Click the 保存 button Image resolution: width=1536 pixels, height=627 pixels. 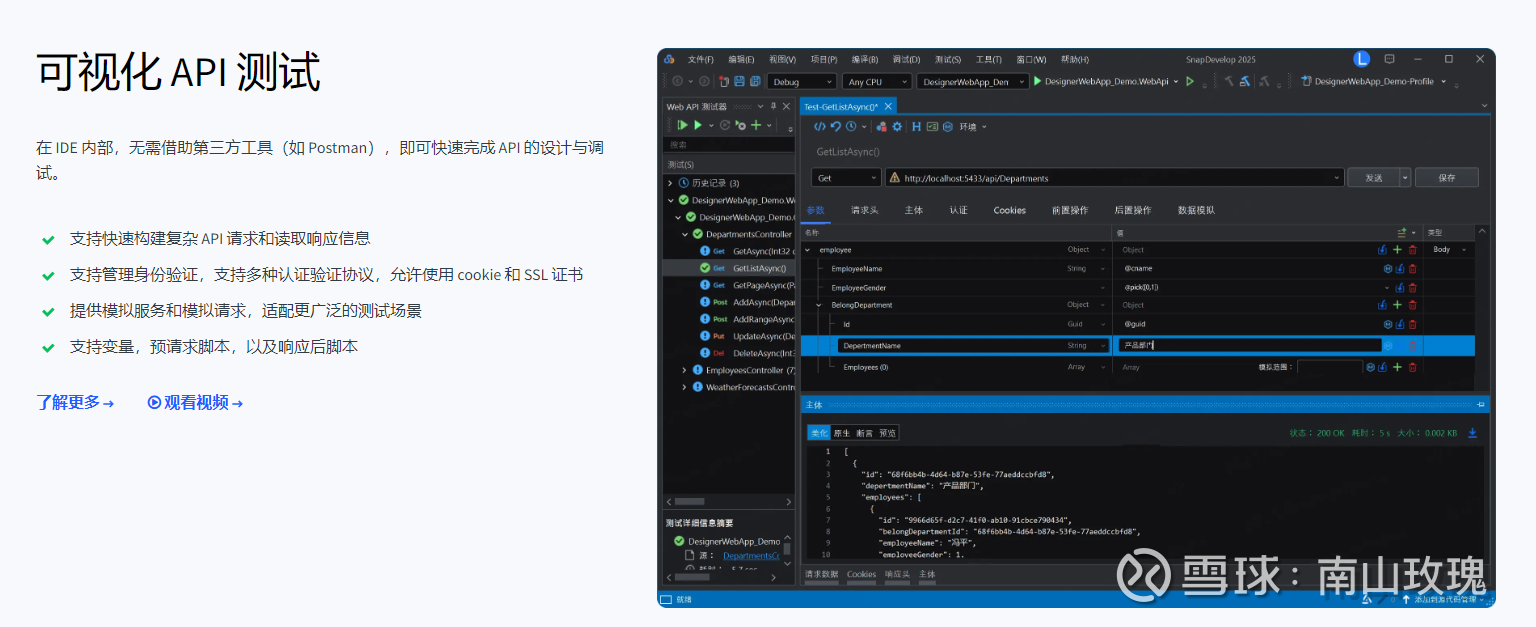tap(1446, 177)
